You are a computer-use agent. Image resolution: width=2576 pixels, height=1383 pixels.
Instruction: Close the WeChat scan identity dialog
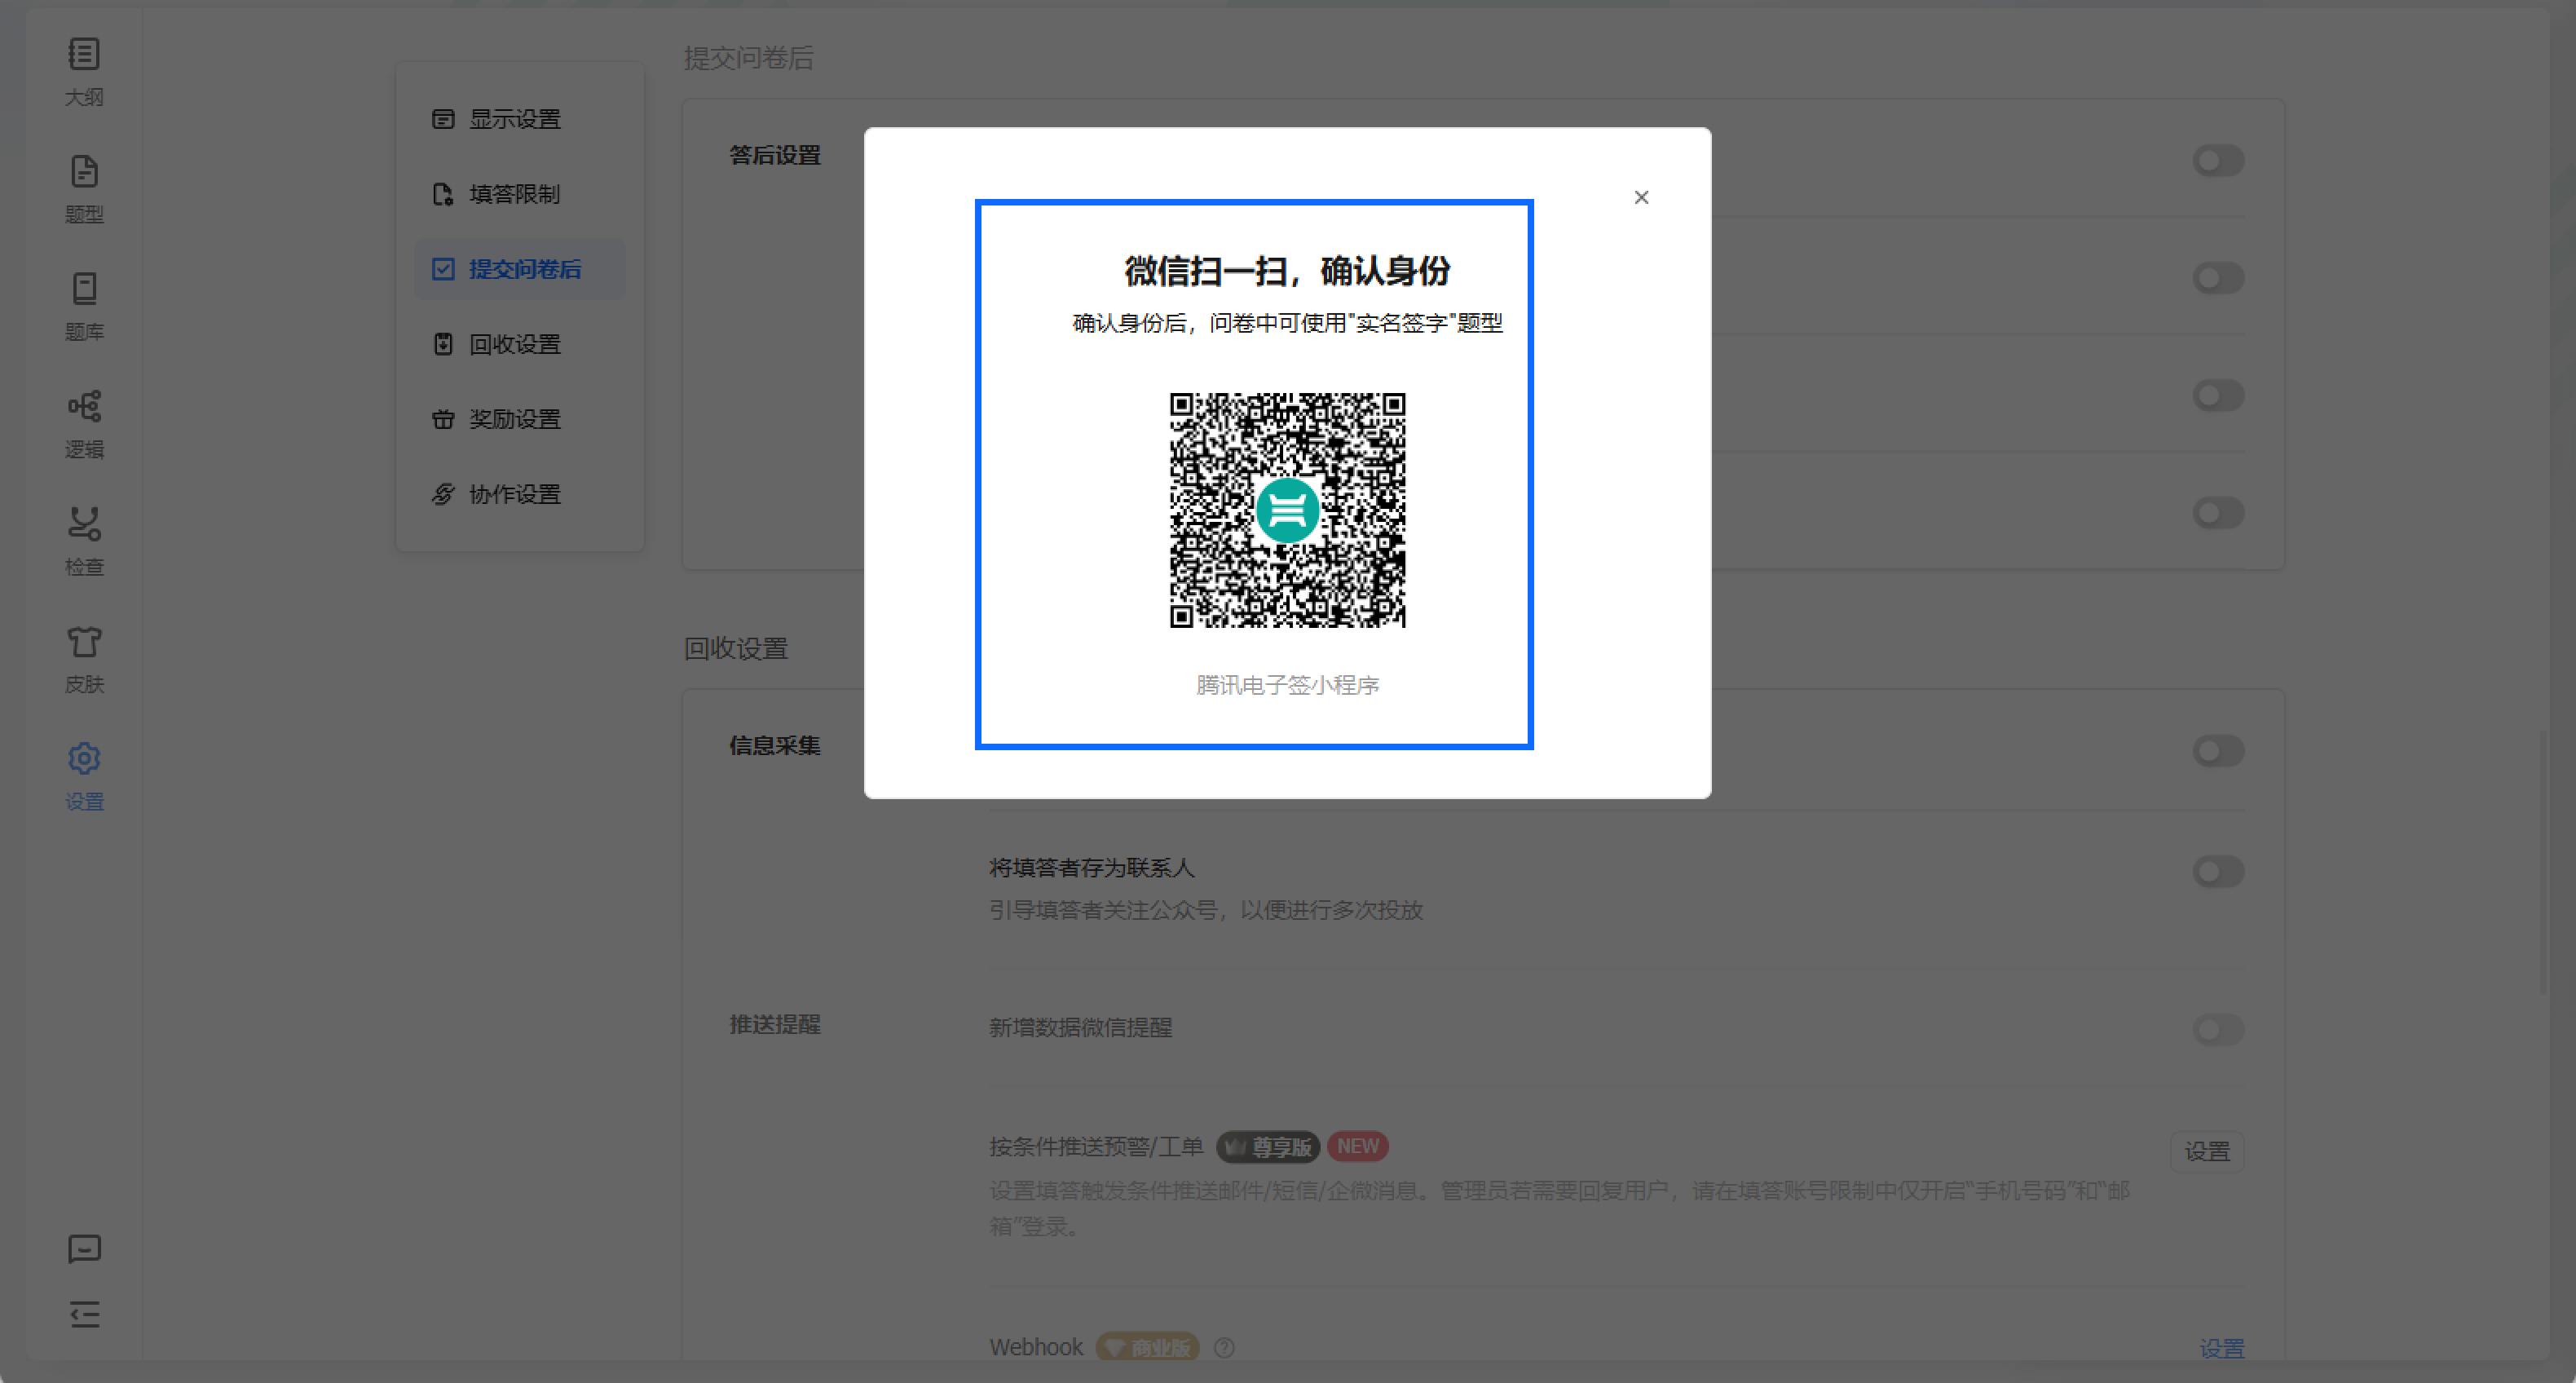(x=1641, y=197)
